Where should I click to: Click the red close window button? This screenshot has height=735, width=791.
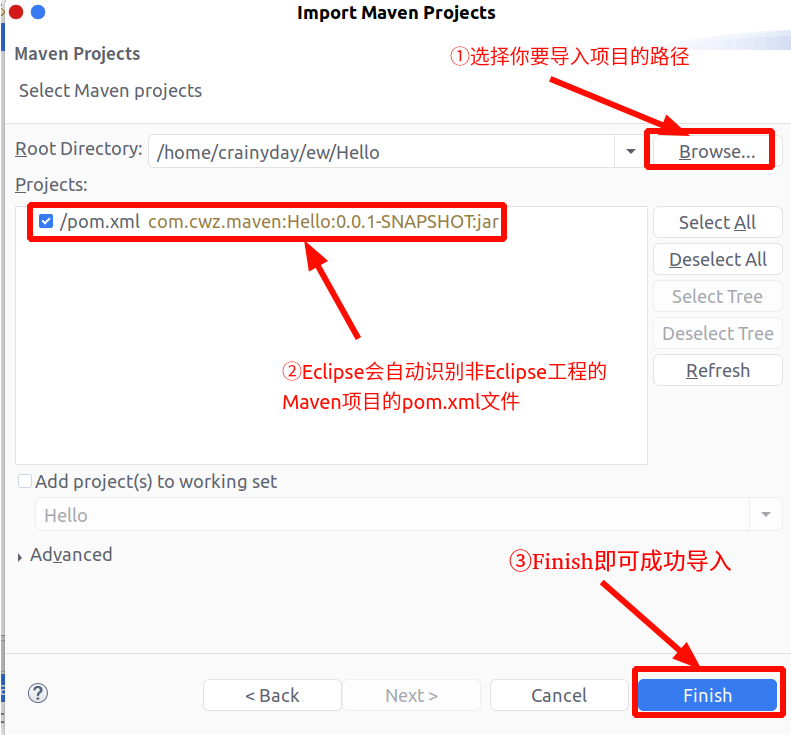point(16,12)
